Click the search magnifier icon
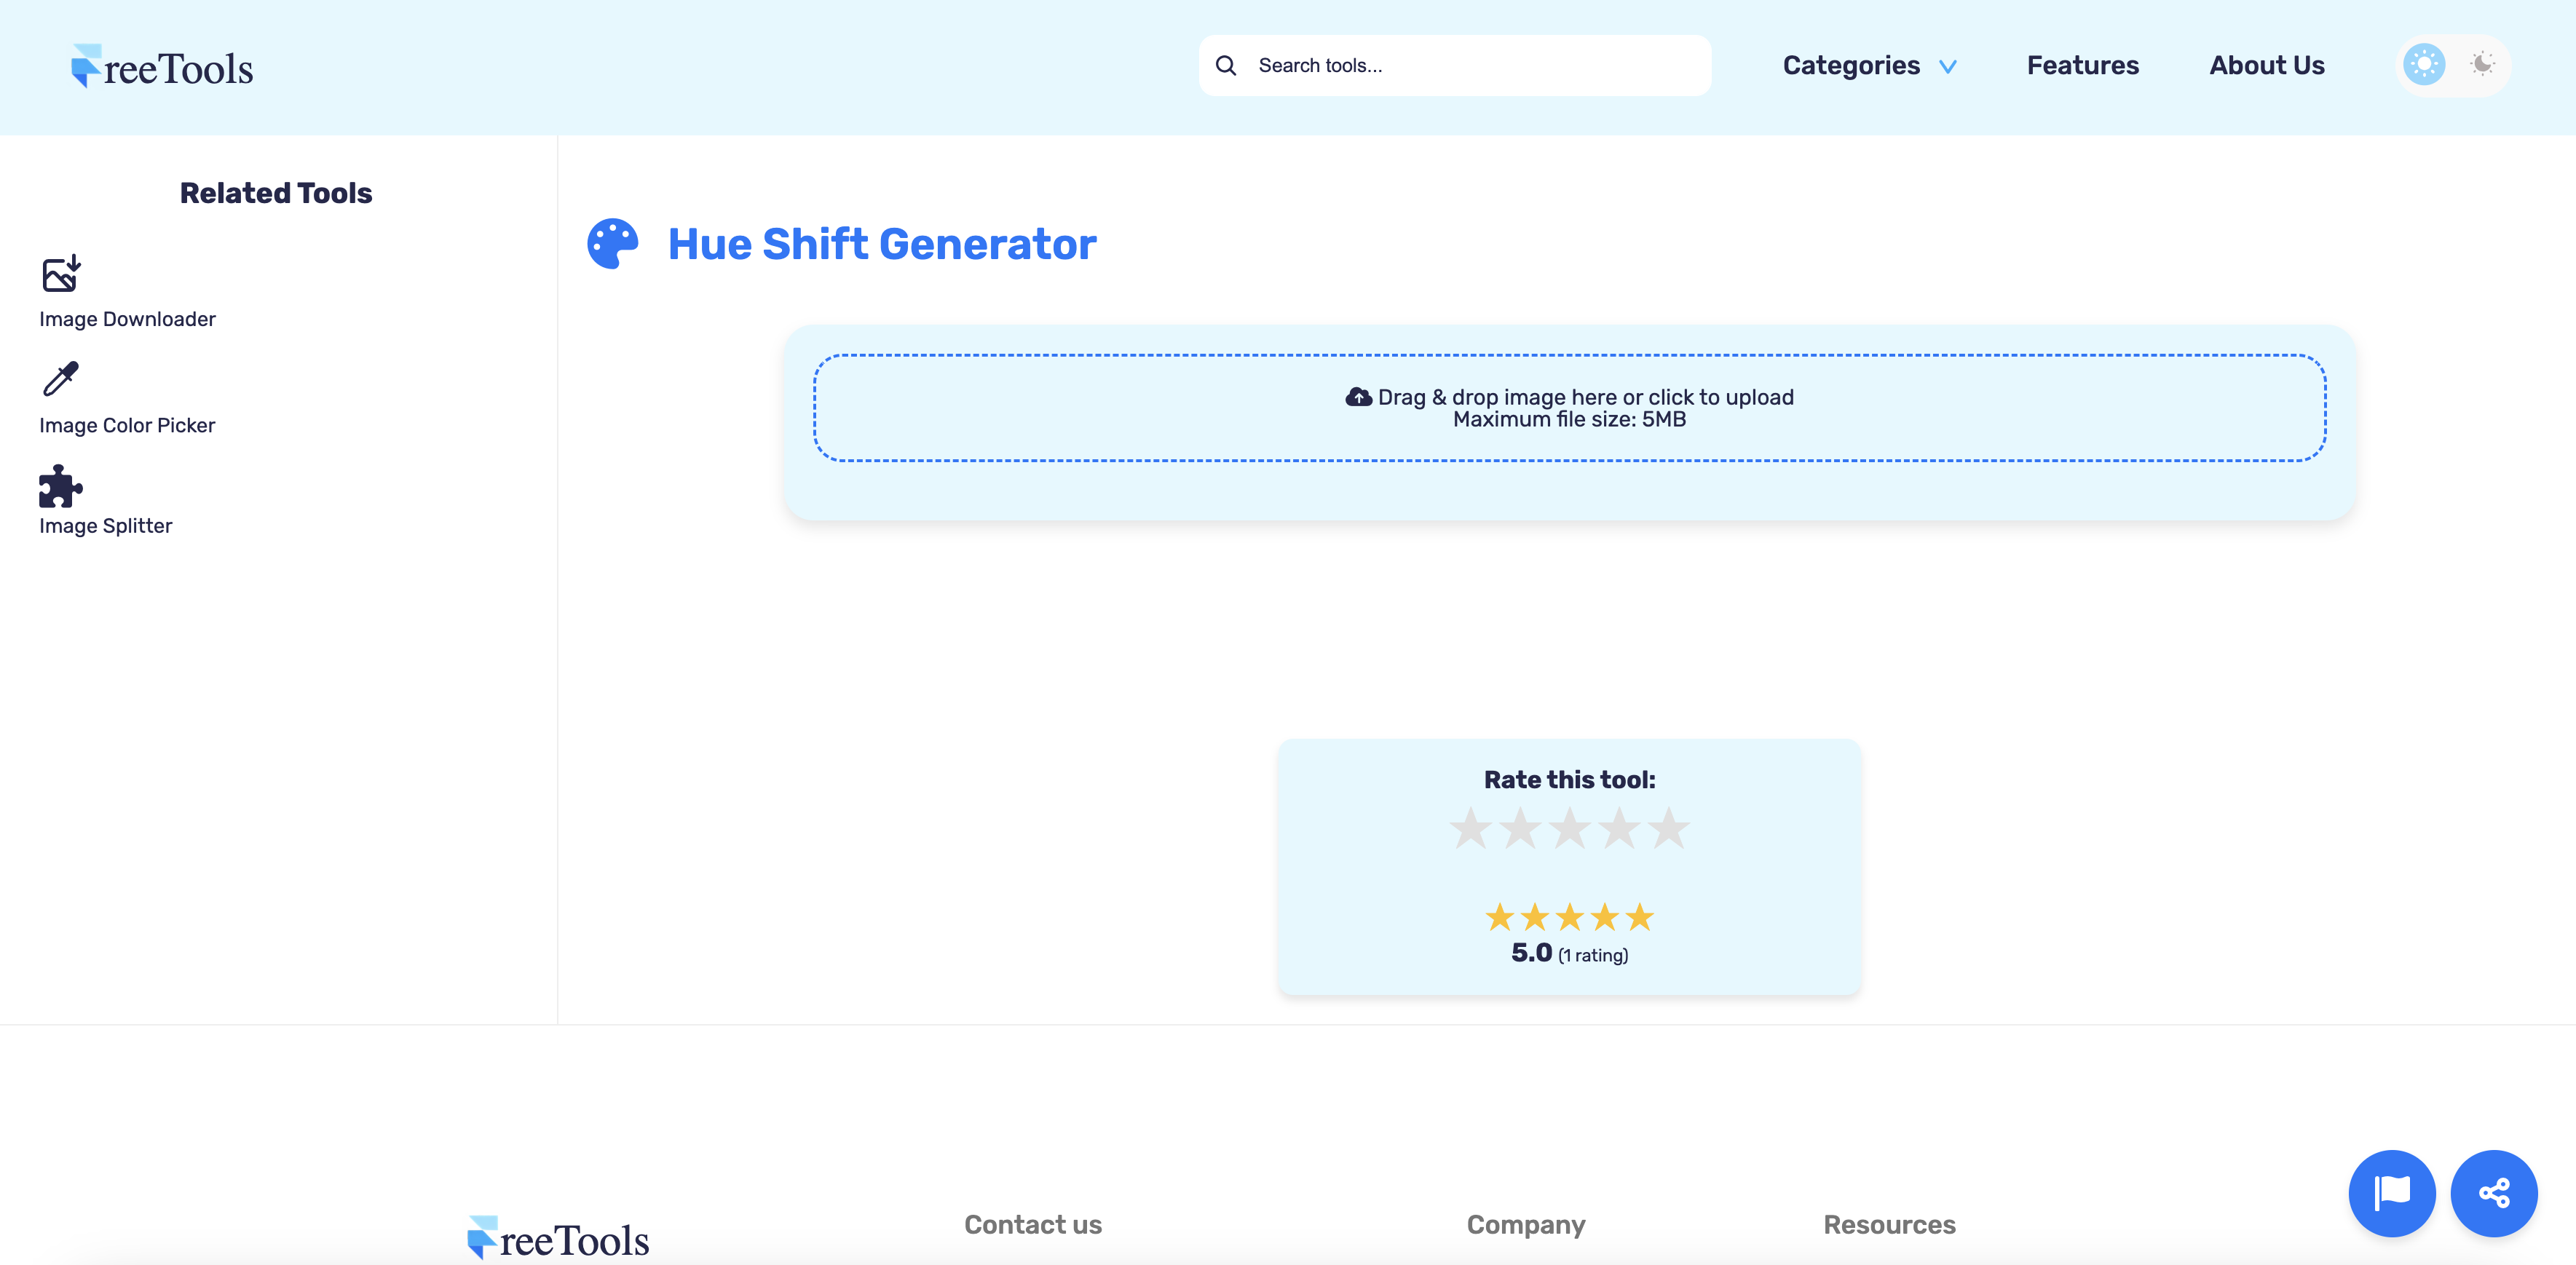The width and height of the screenshot is (2576, 1265). [x=1225, y=65]
